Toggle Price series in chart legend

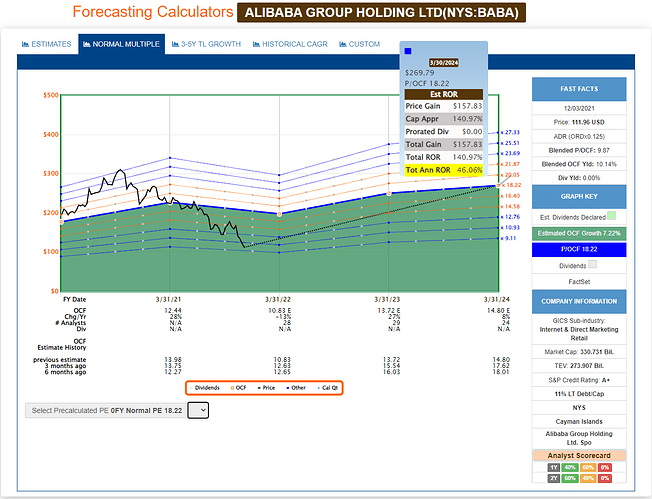(267, 388)
